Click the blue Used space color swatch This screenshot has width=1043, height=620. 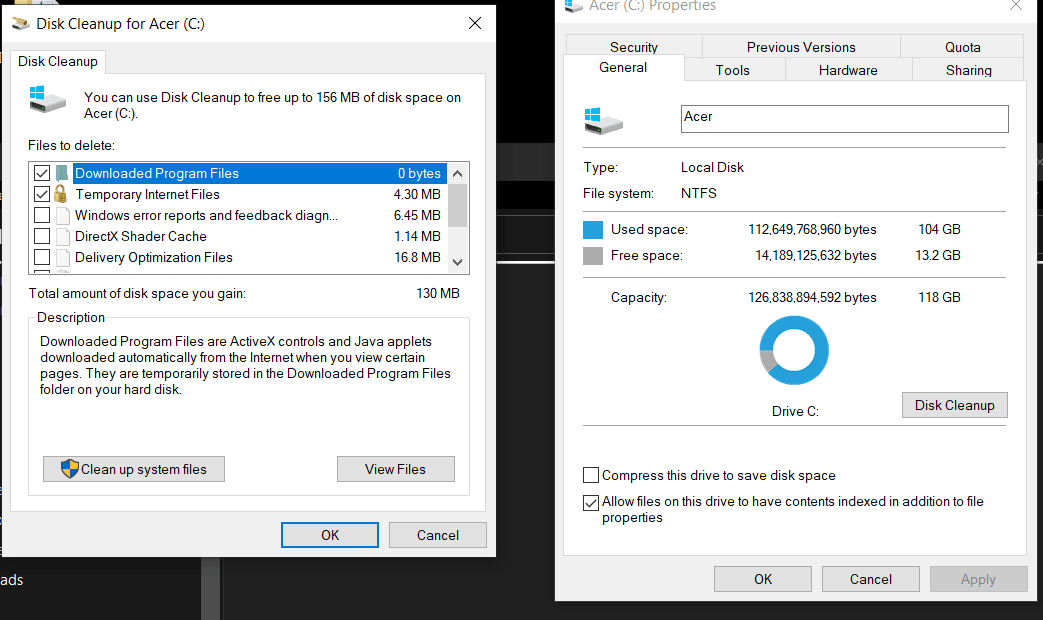(591, 229)
